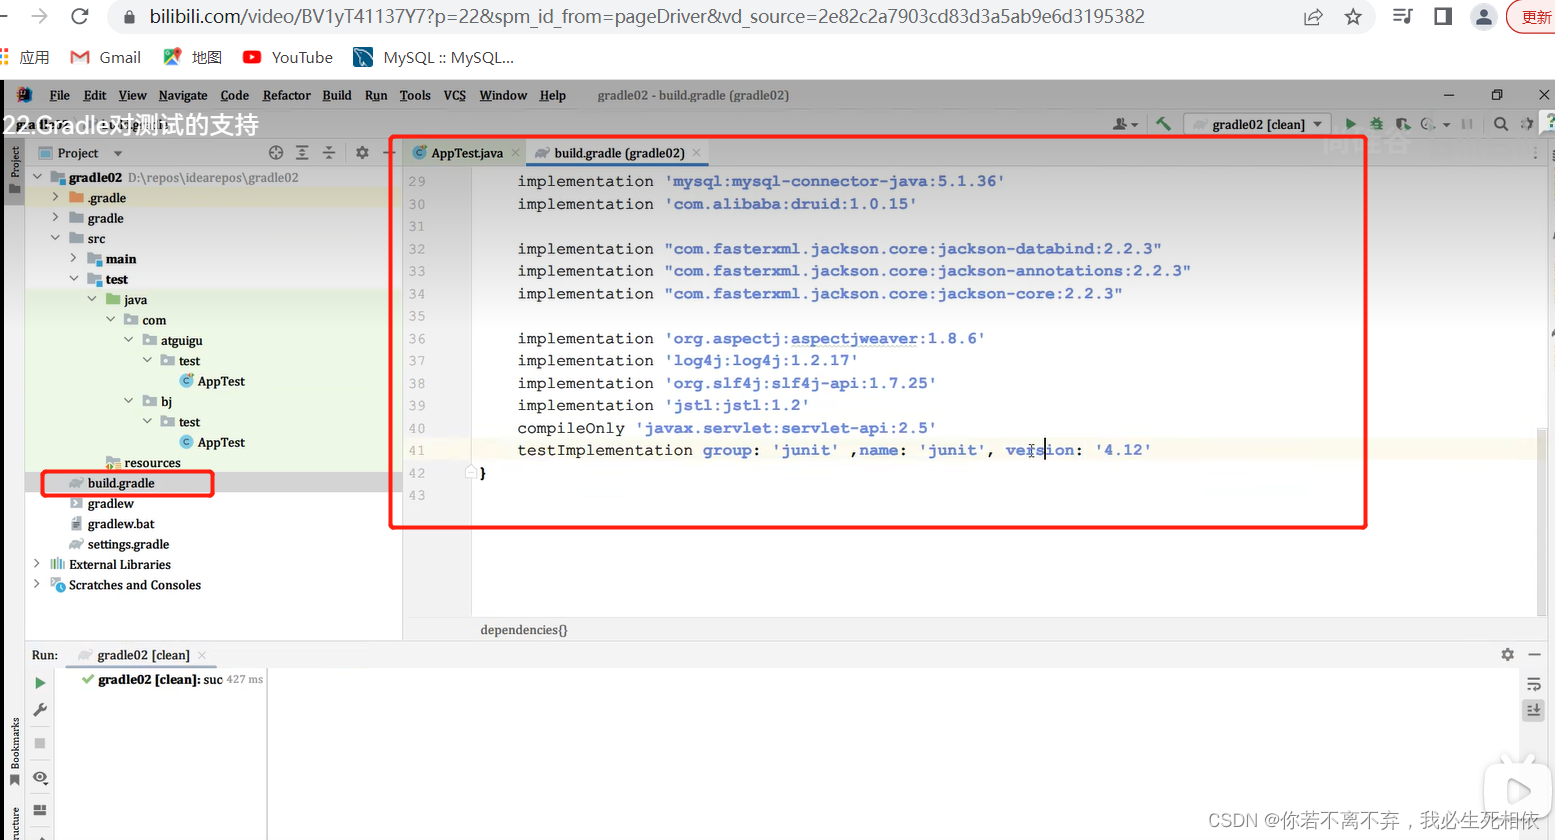Click the dependencies{} breadcrumb
Screen dimensions: 1555x840
[524, 630]
